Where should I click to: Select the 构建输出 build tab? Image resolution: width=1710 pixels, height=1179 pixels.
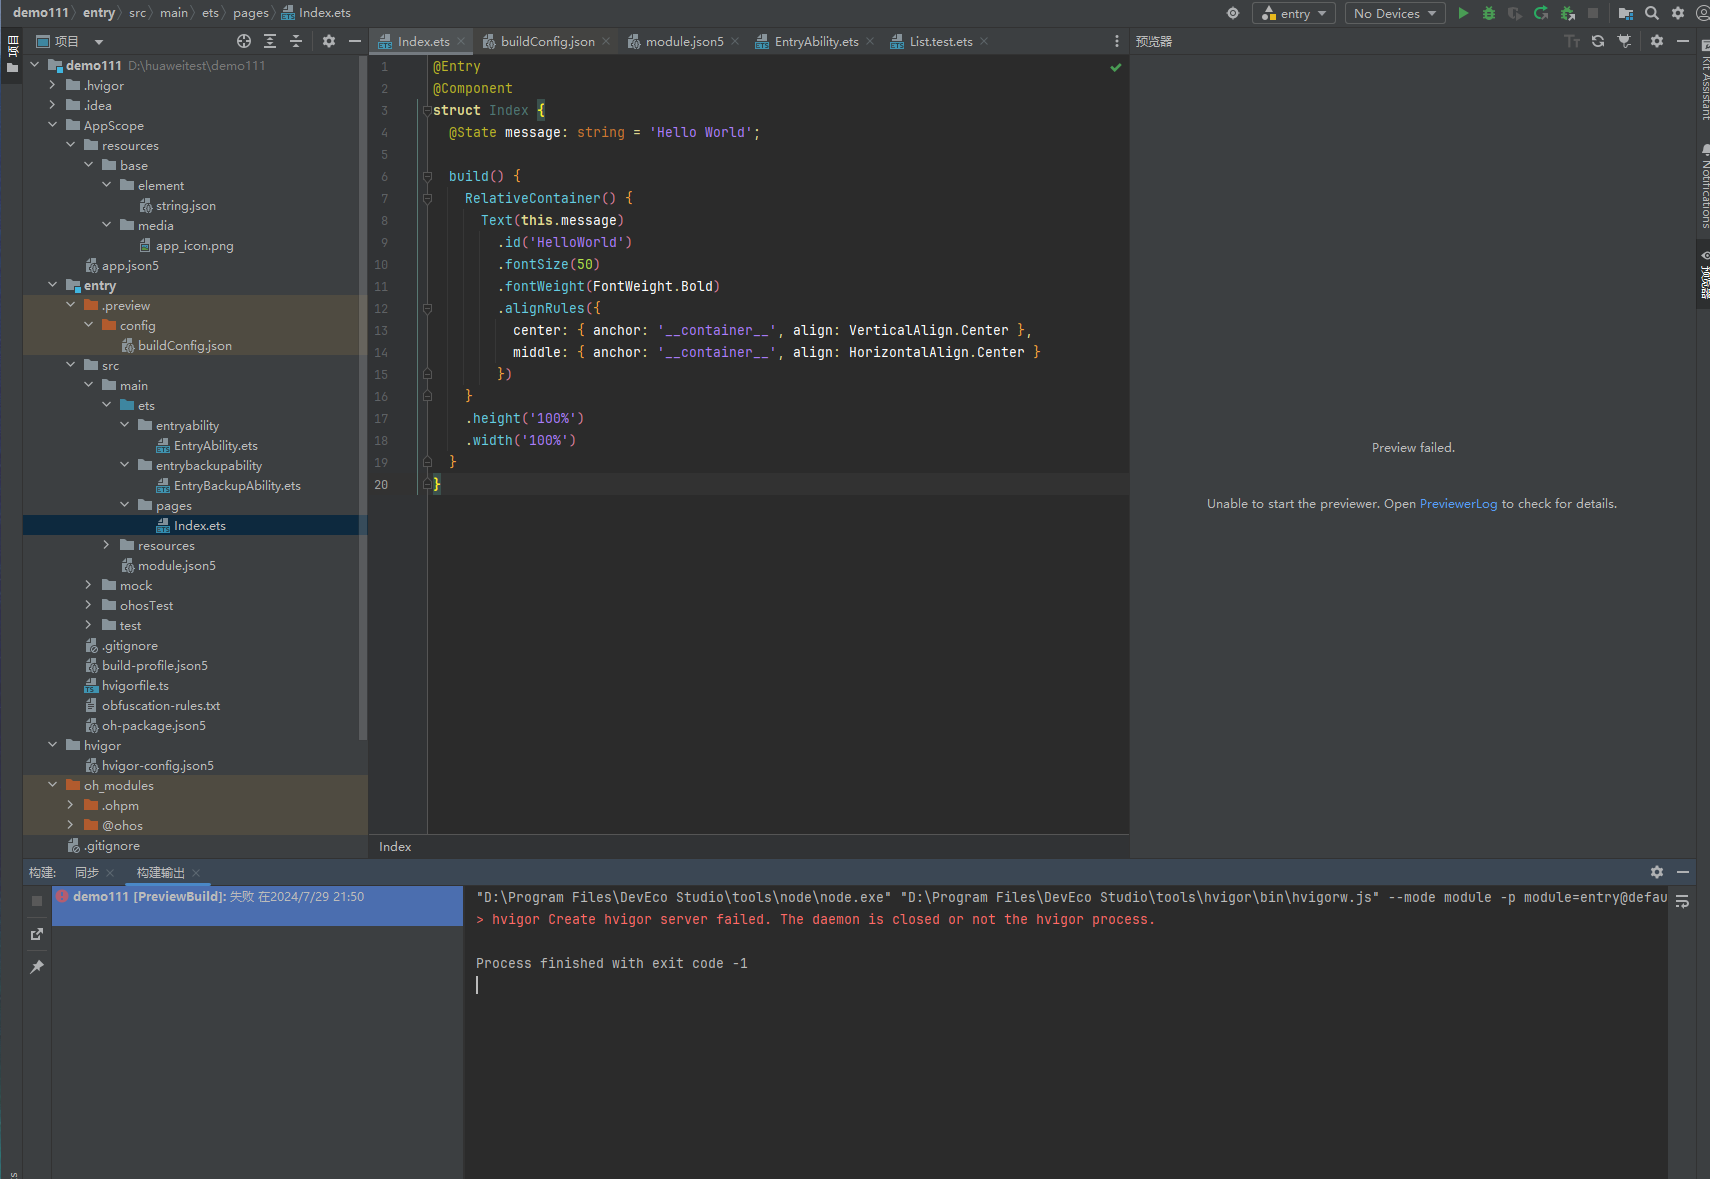coord(160,872)
